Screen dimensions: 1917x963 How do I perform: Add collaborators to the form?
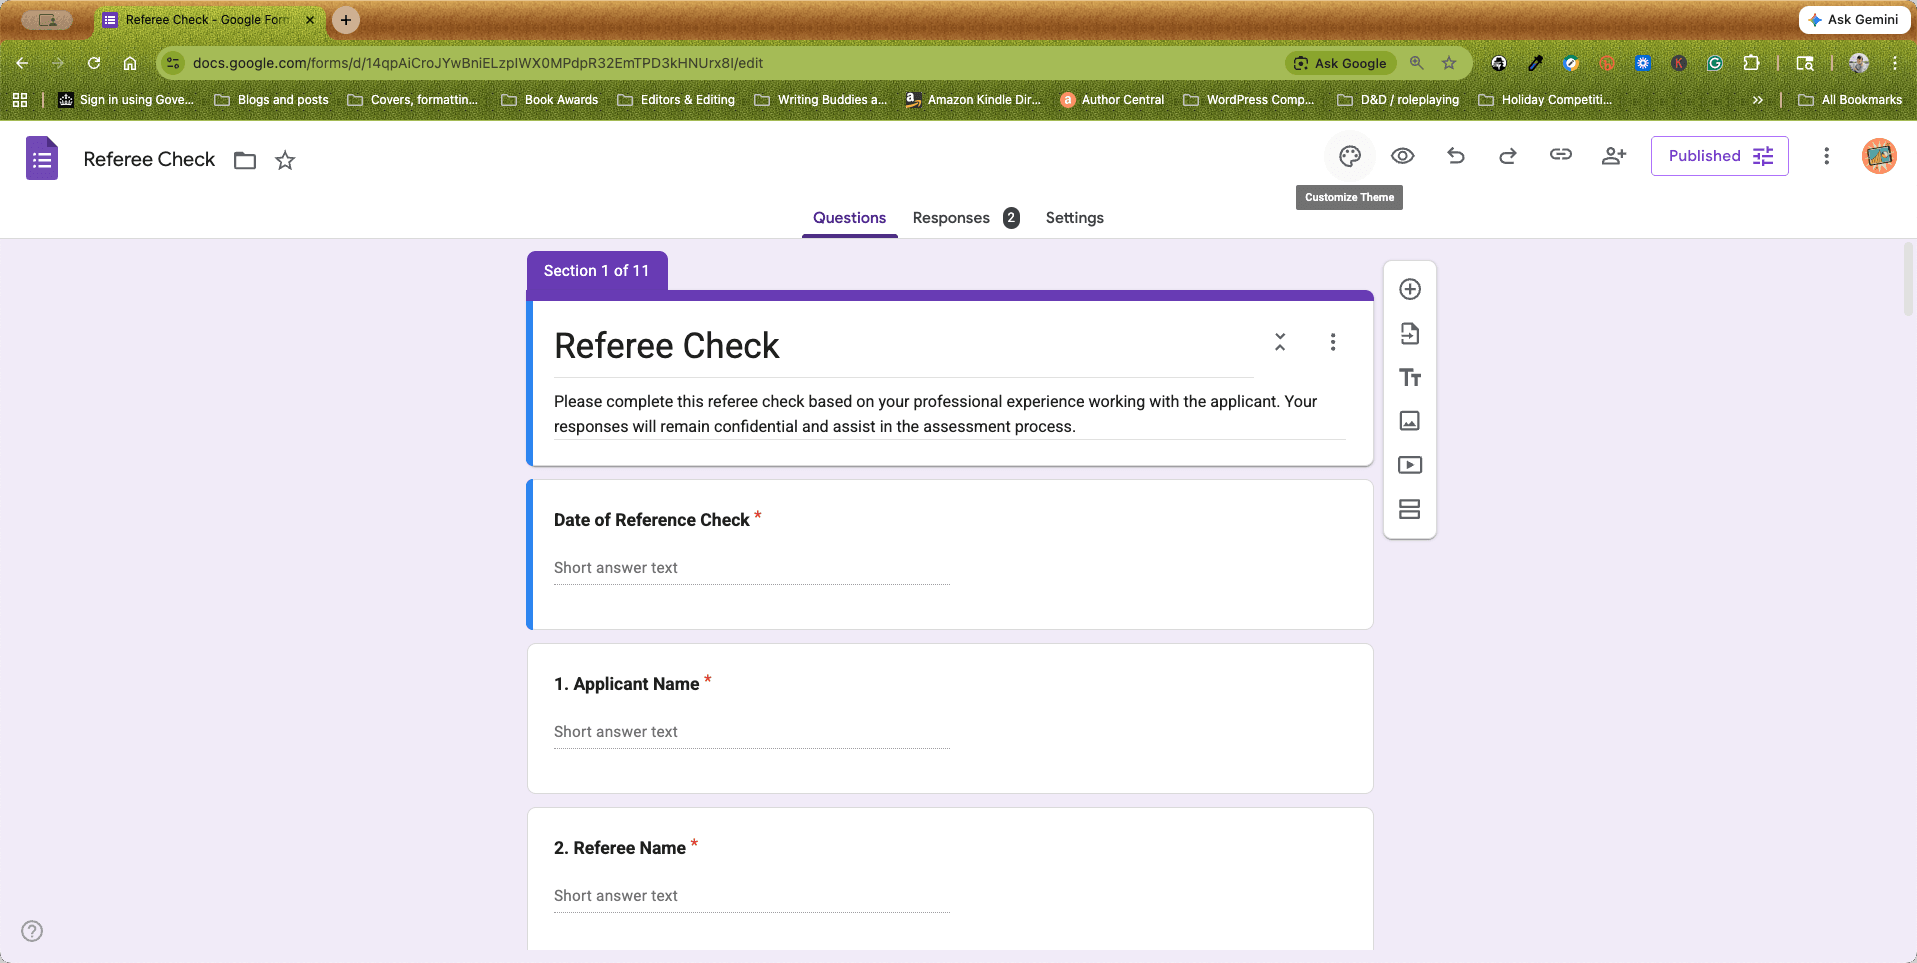pos(1614,156)
